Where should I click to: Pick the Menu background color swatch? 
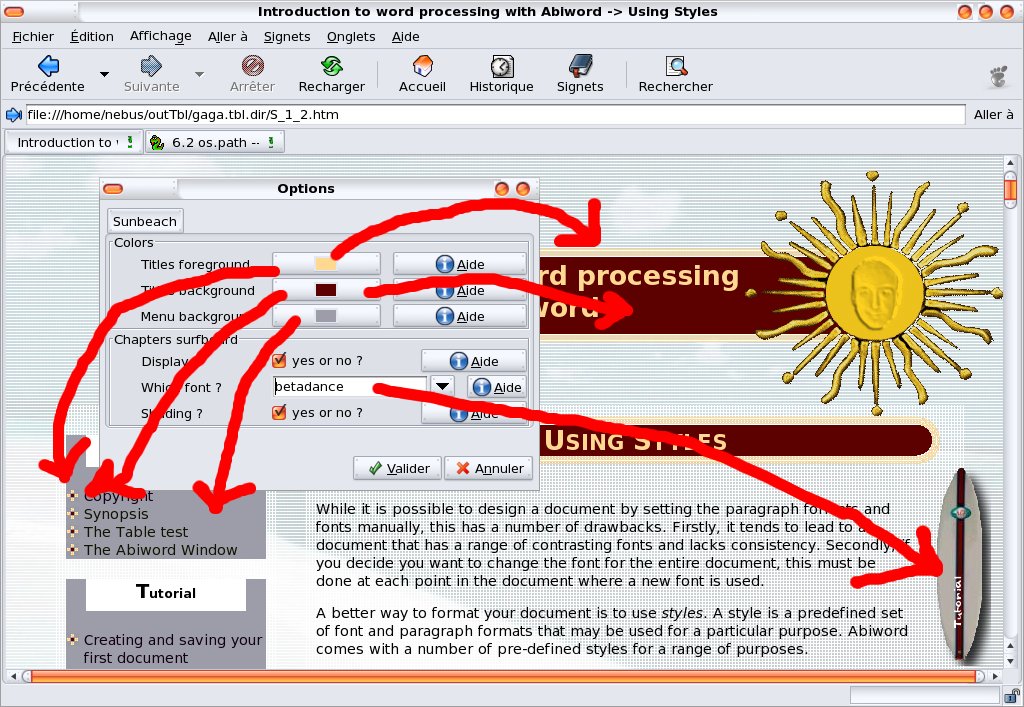[326, 316]
